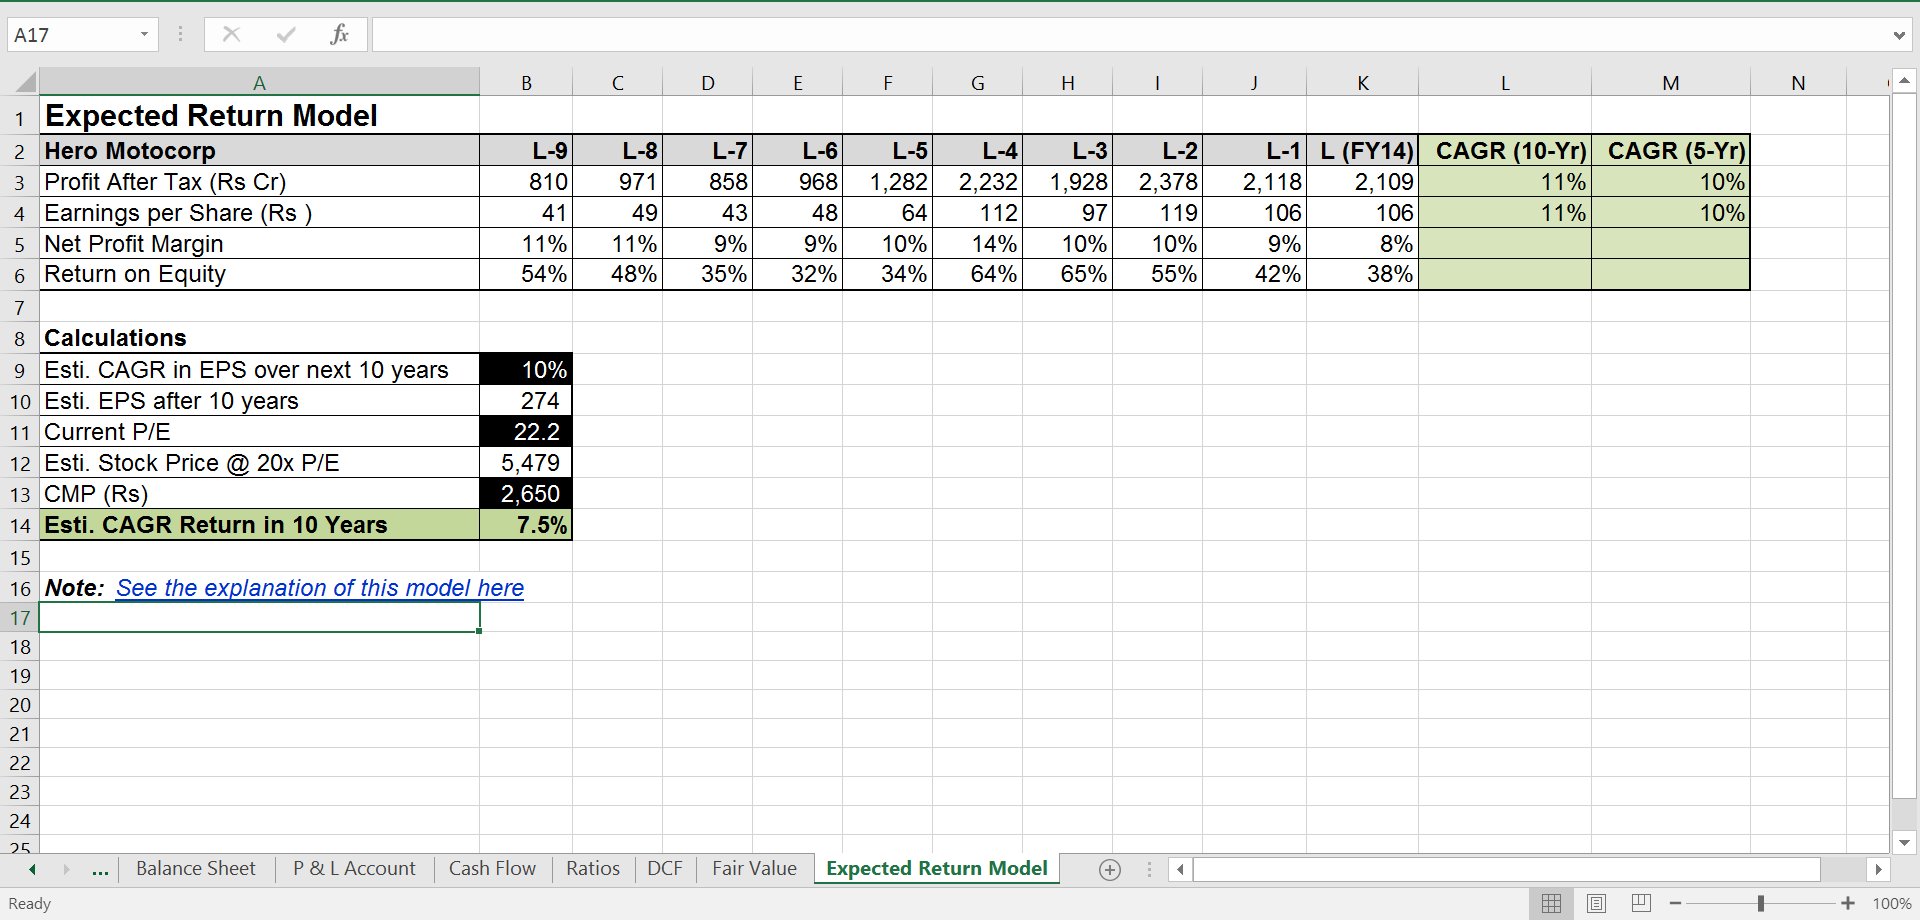Select 'Esti. CAGR Return in 10 Years' cell
This screenshot has width=1920, height=920.
tap(259, 525)
